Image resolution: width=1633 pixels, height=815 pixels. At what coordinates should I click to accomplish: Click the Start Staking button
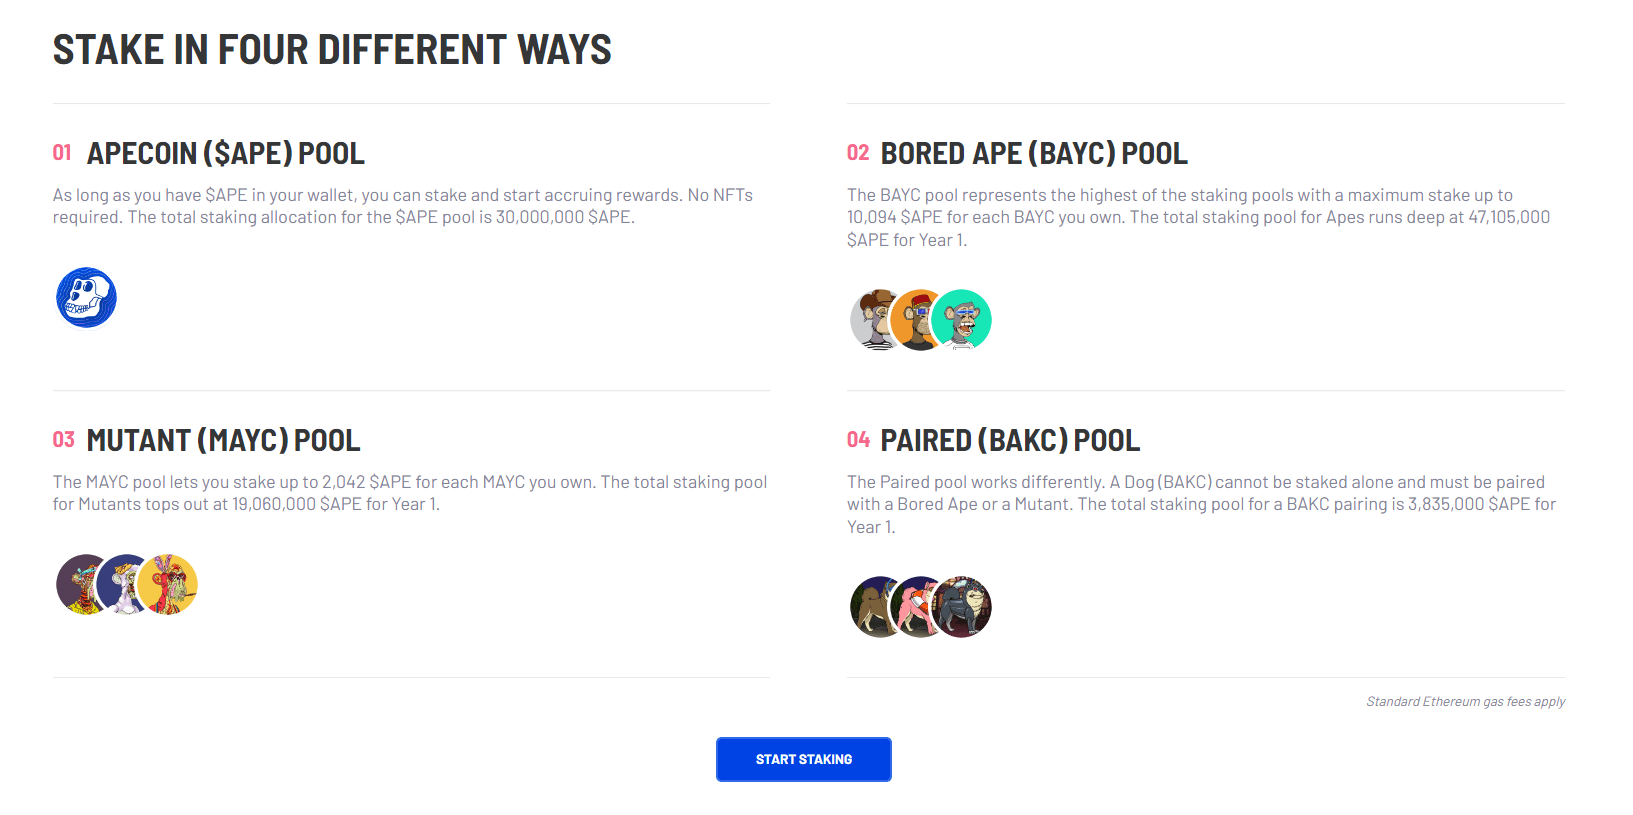click(x=804, y=759)
